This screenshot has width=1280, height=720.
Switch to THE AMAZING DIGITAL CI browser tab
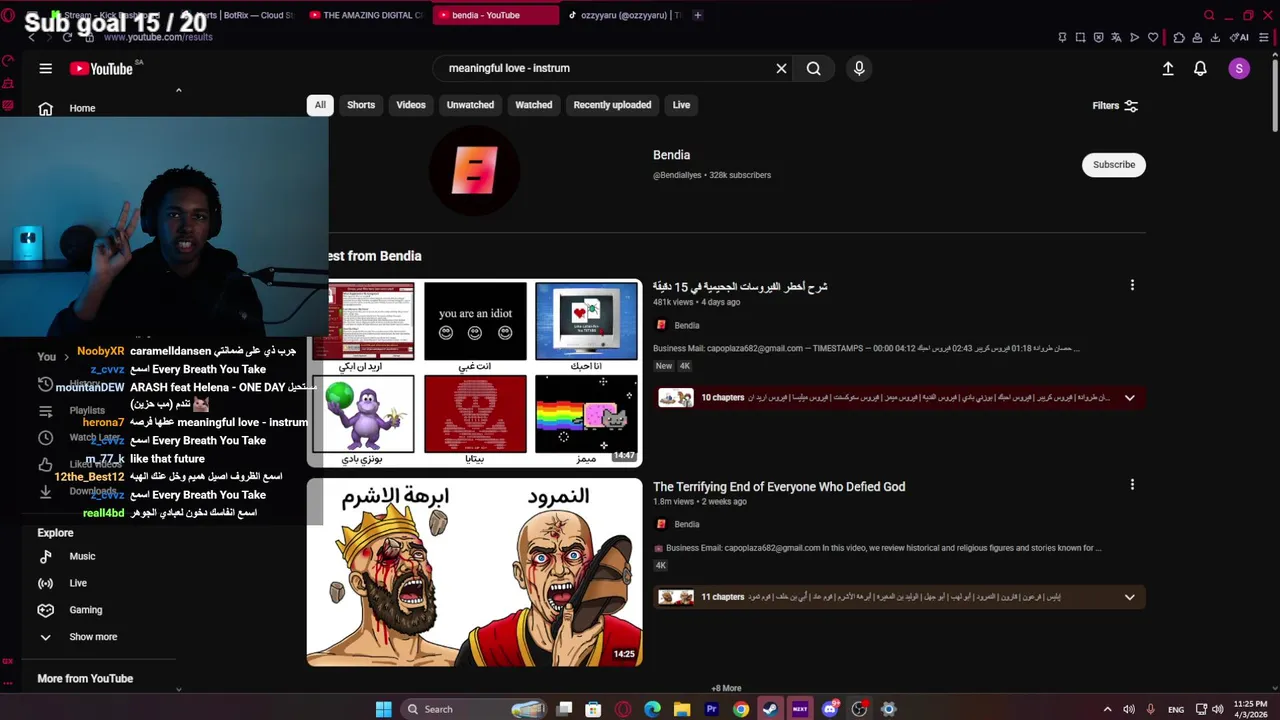coord(367,15)
